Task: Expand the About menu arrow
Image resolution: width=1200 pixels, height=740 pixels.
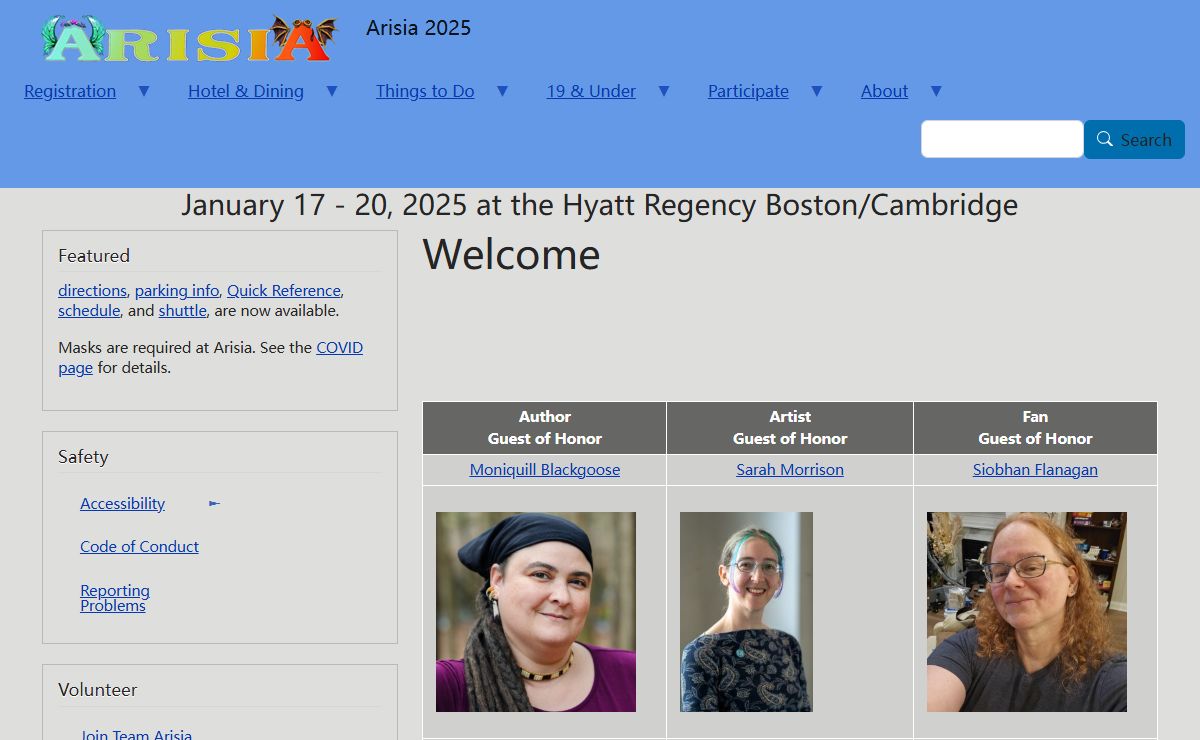Action: (936, 91)
